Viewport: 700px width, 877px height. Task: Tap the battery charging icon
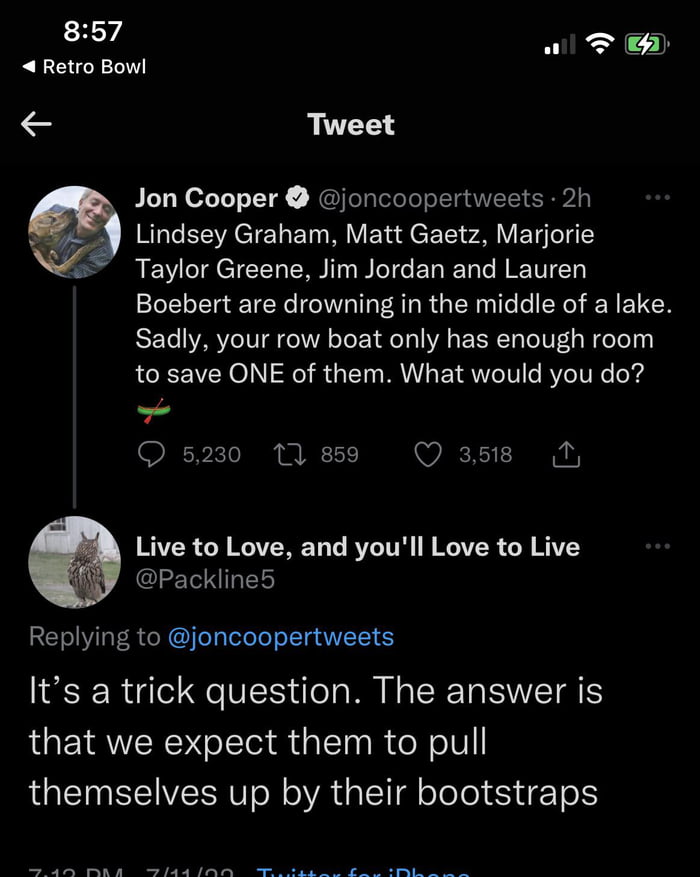click(x=645, y=44)
